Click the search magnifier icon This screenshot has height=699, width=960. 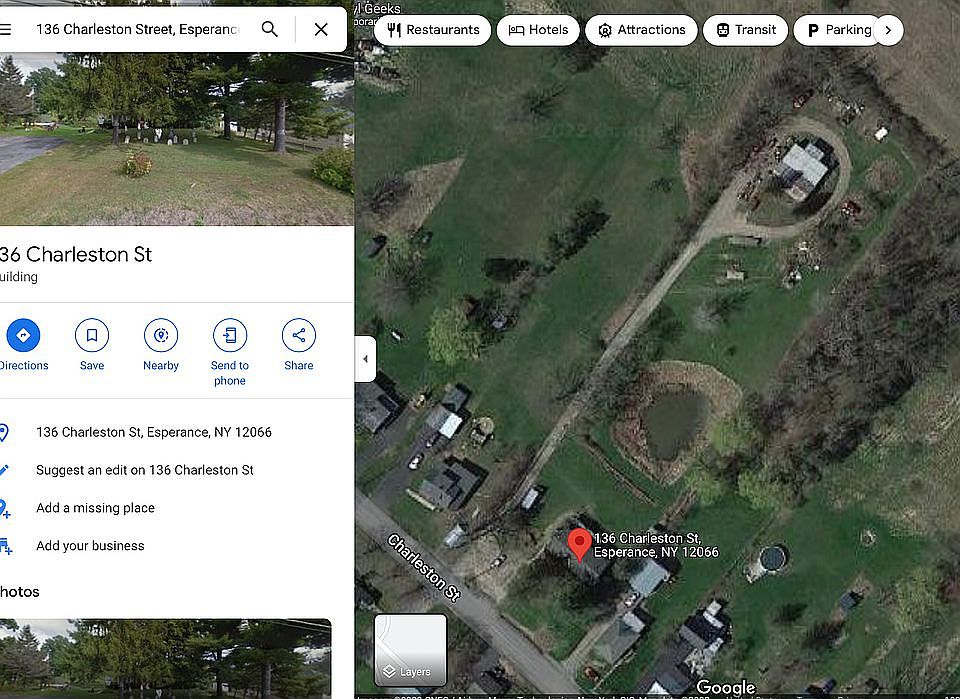(x=269, y=29)
